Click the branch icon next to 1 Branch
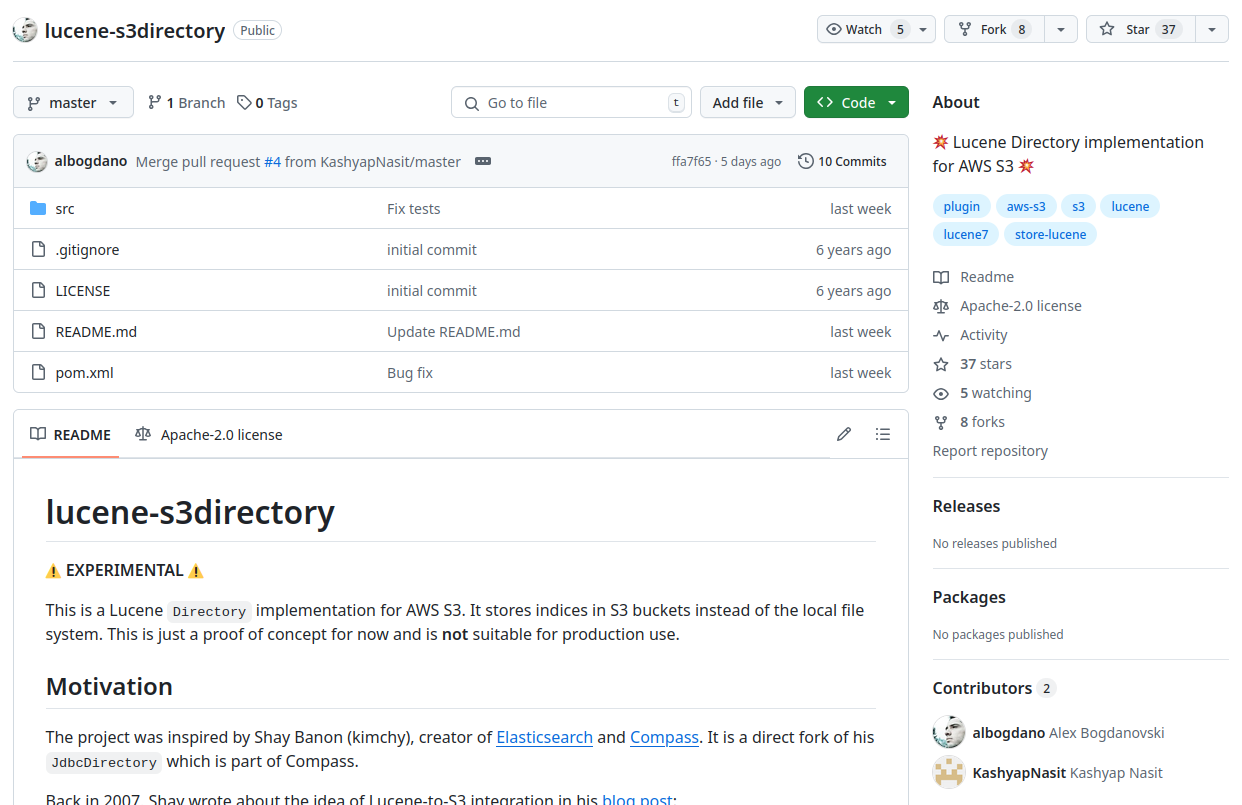Screen dimensions: 1242x805 pos(155,102)
